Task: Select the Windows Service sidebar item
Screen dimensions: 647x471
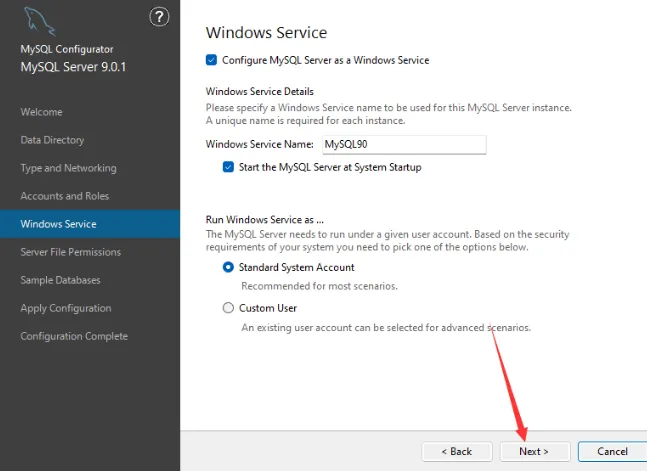Action: point(90,224)
